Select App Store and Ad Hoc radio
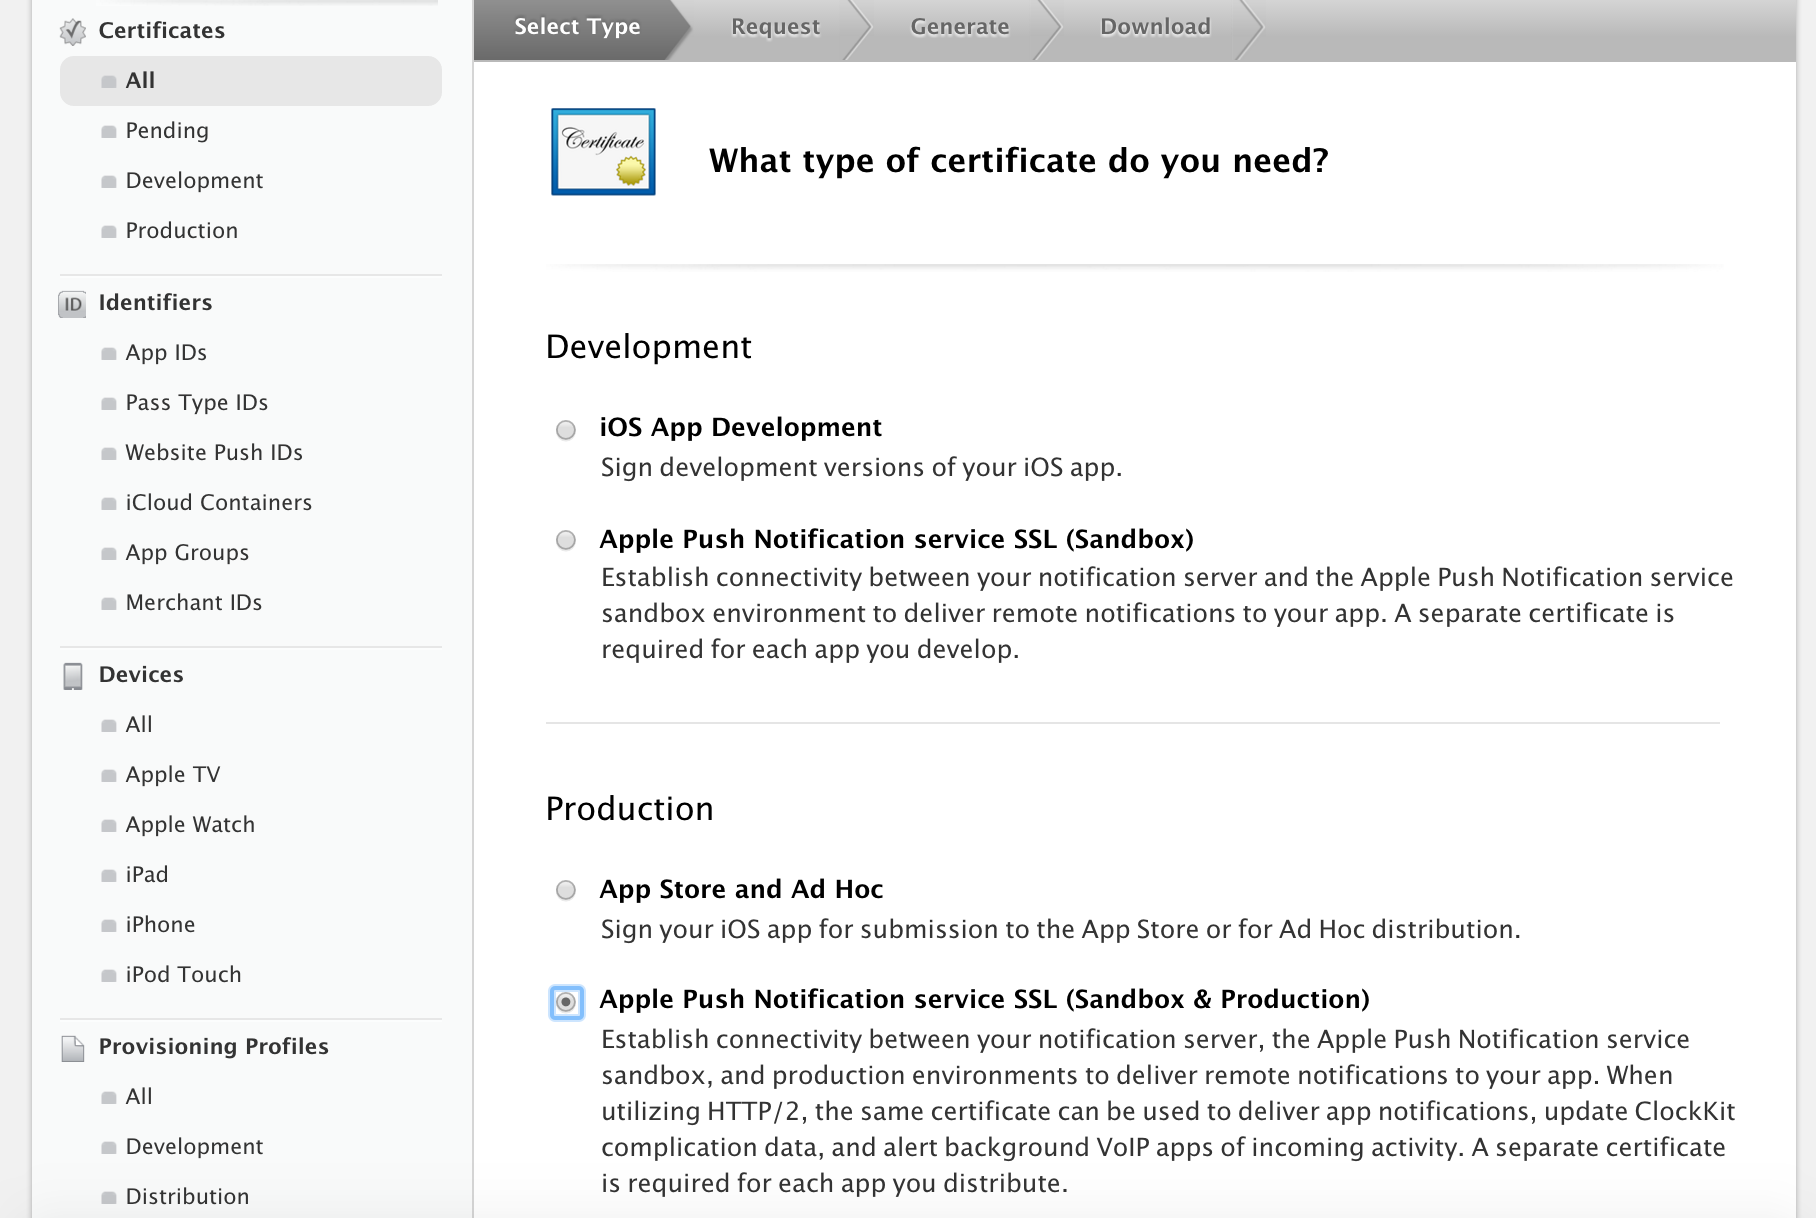 (566, 890)
